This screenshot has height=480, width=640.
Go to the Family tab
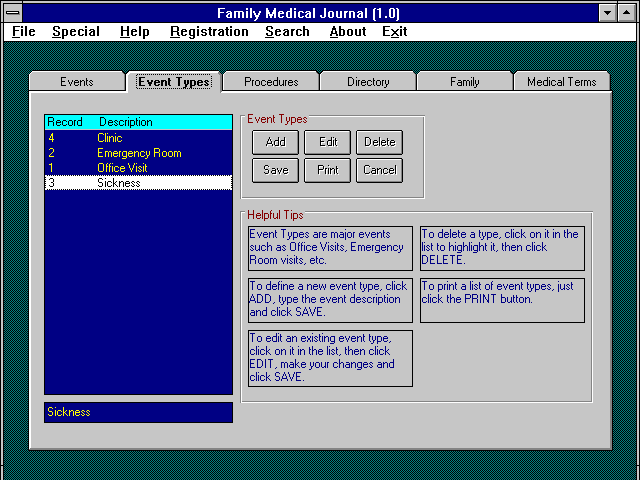[465, 82]
